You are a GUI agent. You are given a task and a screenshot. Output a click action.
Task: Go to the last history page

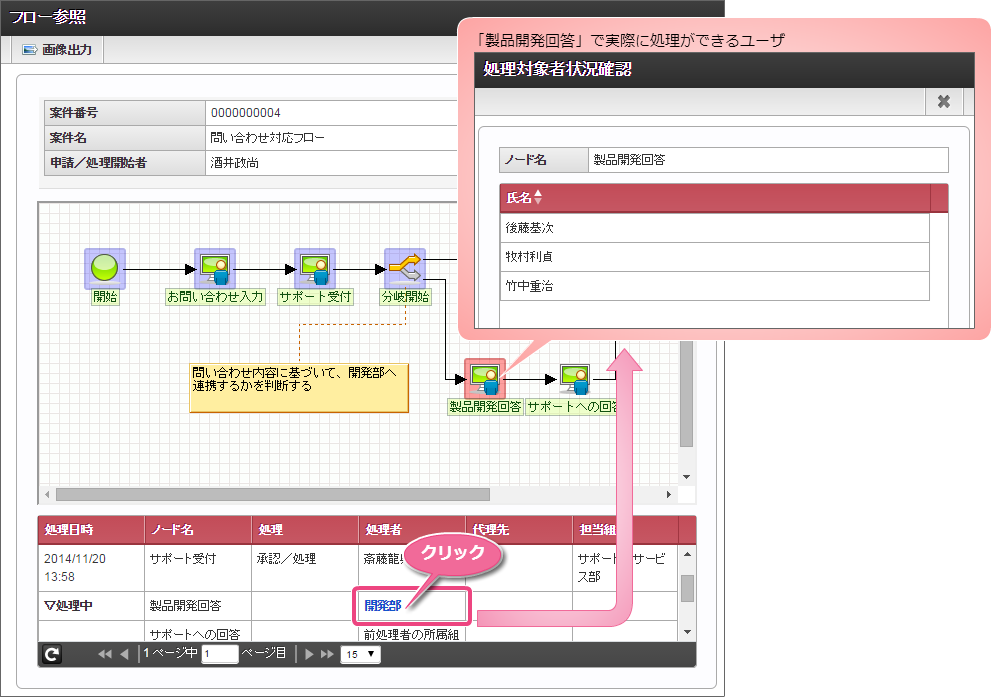pos(327,654)
